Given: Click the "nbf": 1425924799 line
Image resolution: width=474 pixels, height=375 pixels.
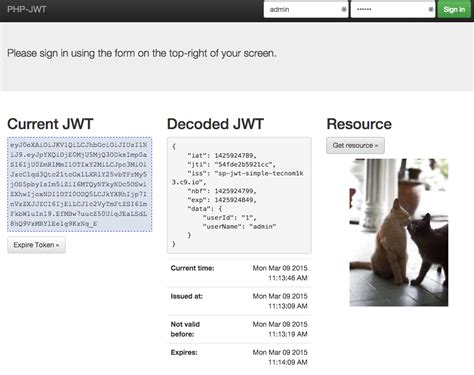Looking at the screenshot, I should tap(222, 191).
